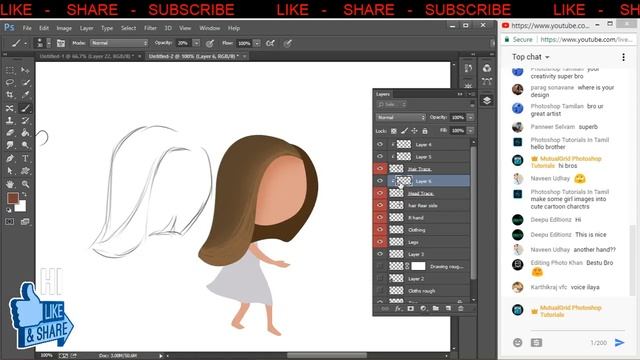This screenshot has height=360, width=640.
Task: Select the Quick Selection tool
Action: 25,83
